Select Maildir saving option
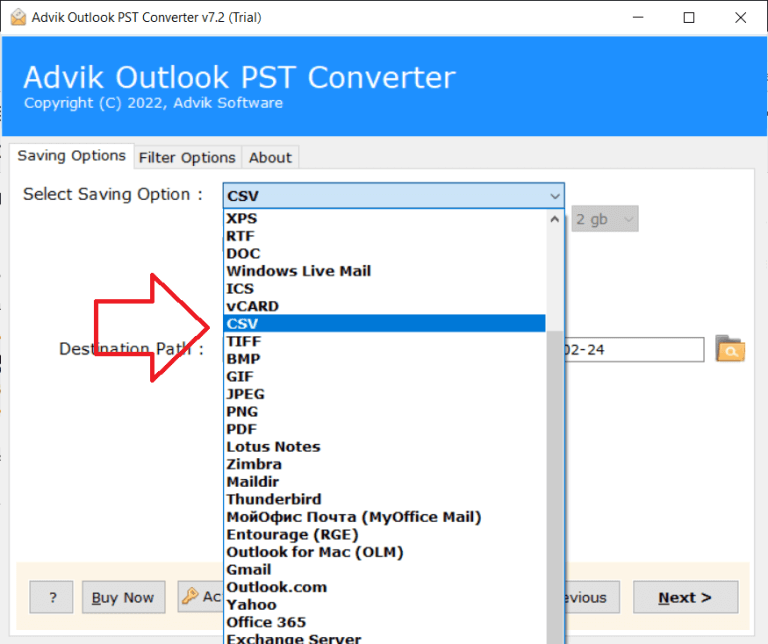The width and height of the screenshot is (768, 644). pyautogui.click(x=384, y=482)
